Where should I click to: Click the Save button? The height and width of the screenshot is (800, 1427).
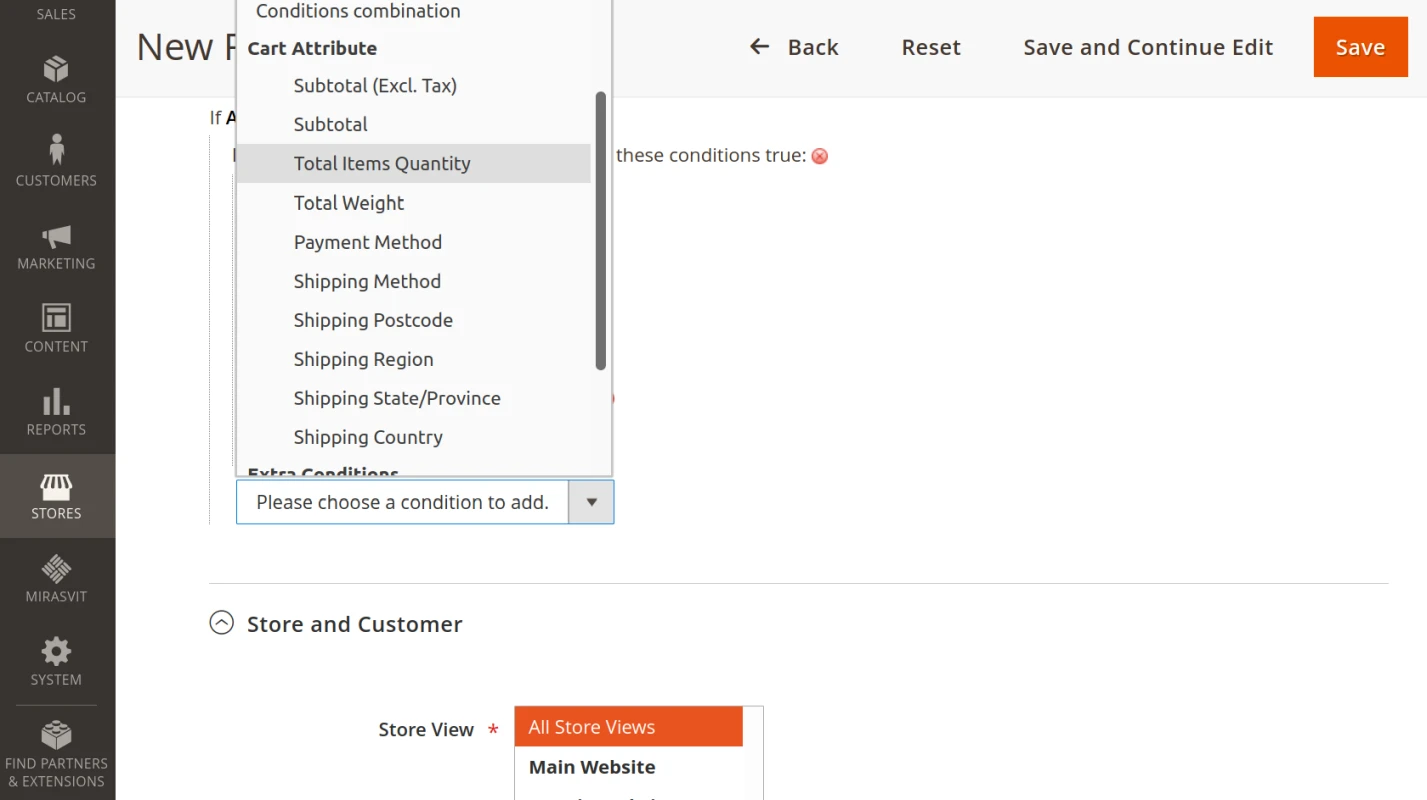point(1360,46)
